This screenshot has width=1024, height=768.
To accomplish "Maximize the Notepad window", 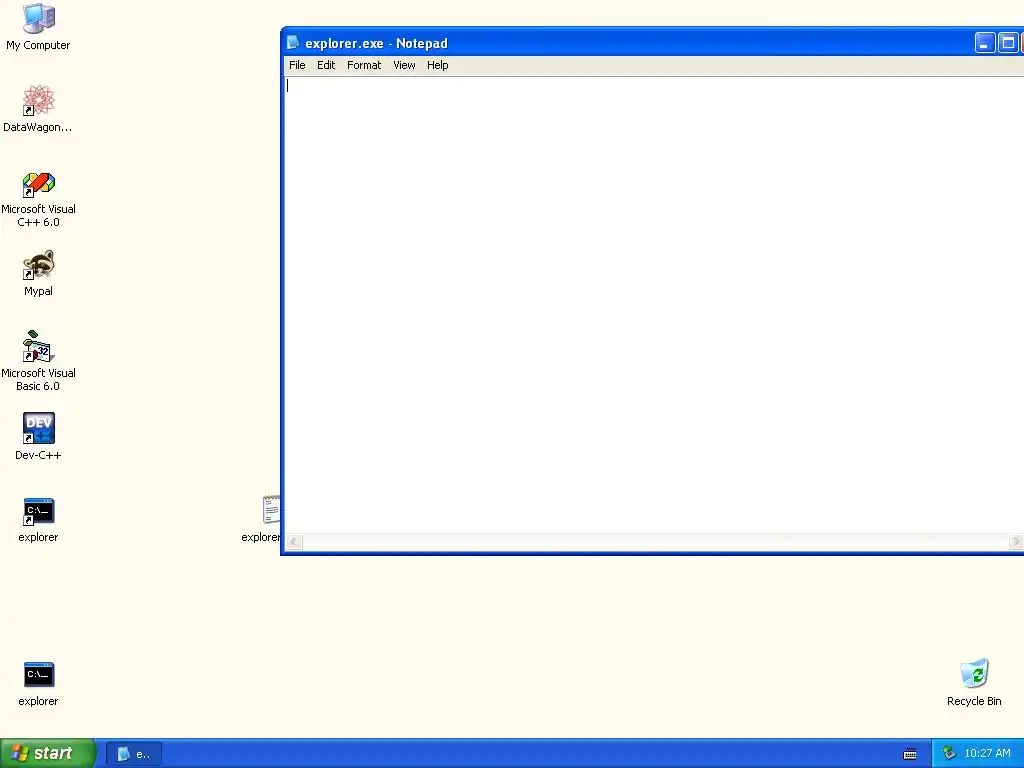I will coord(1008,43).
